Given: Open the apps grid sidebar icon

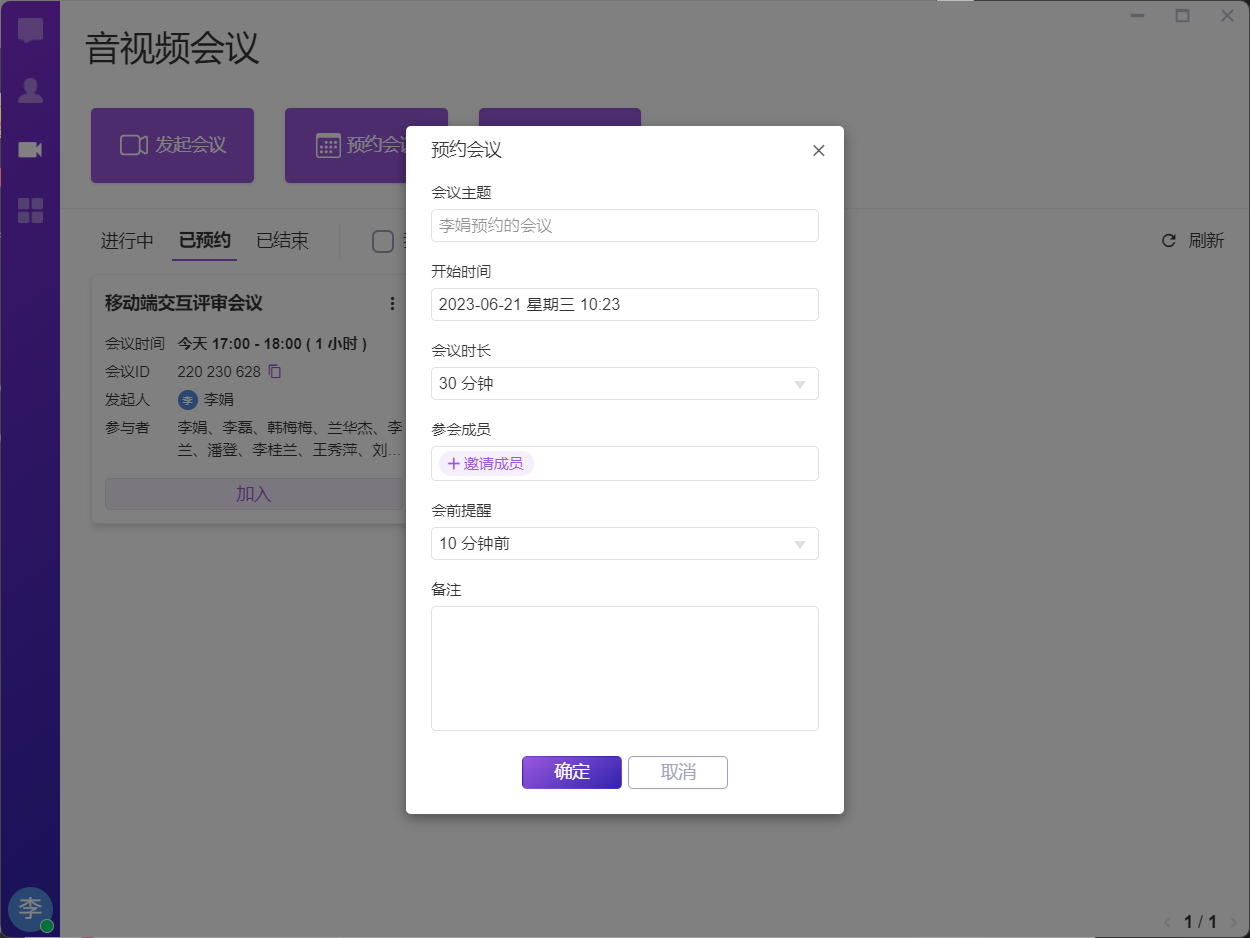Looking at the screenshot, I should click(x=30, y=210).
